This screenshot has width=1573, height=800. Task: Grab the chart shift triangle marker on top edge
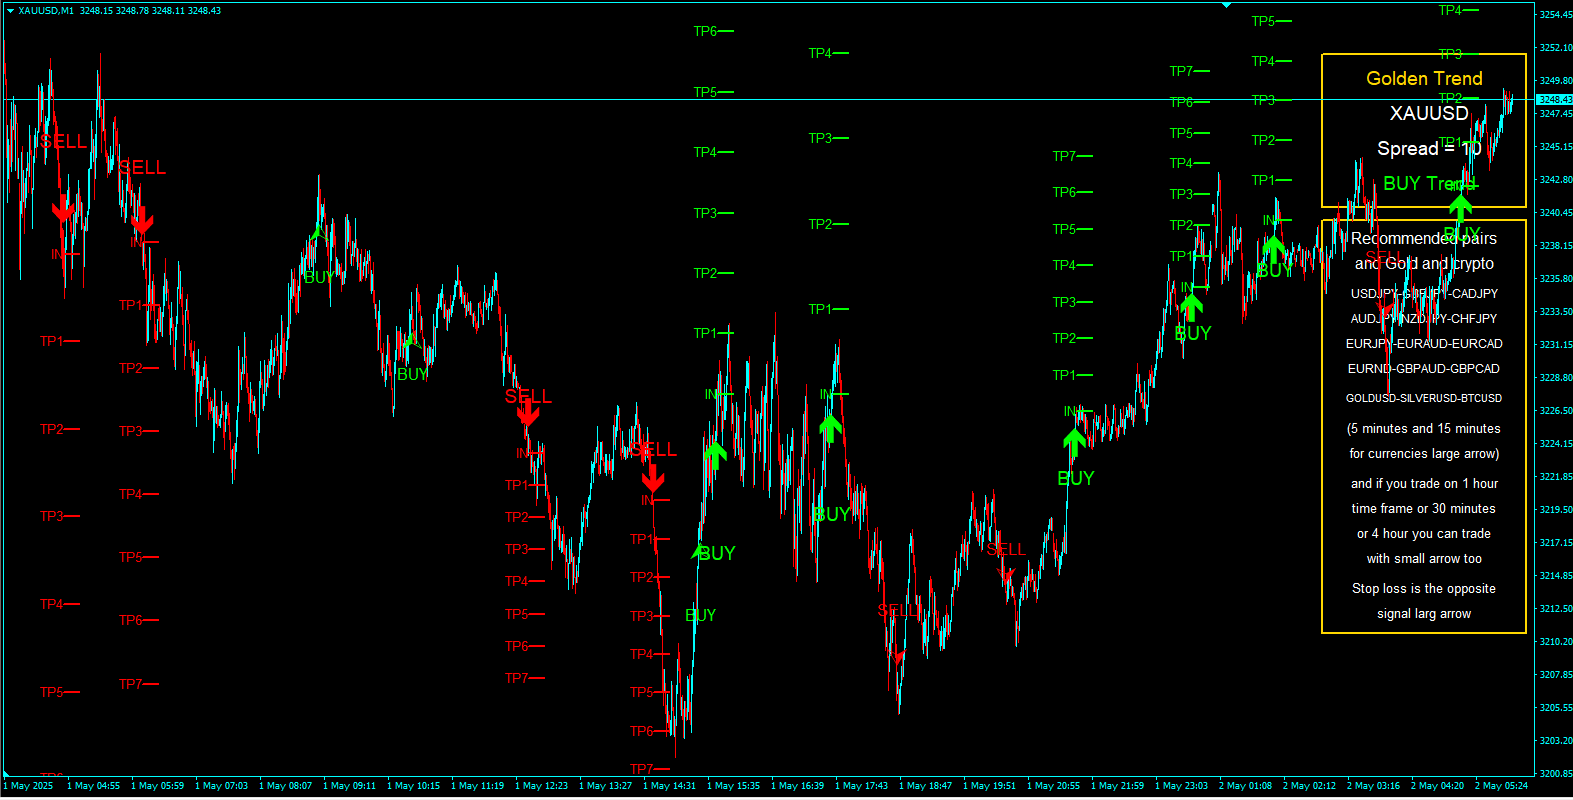[x=1227, y=6]
